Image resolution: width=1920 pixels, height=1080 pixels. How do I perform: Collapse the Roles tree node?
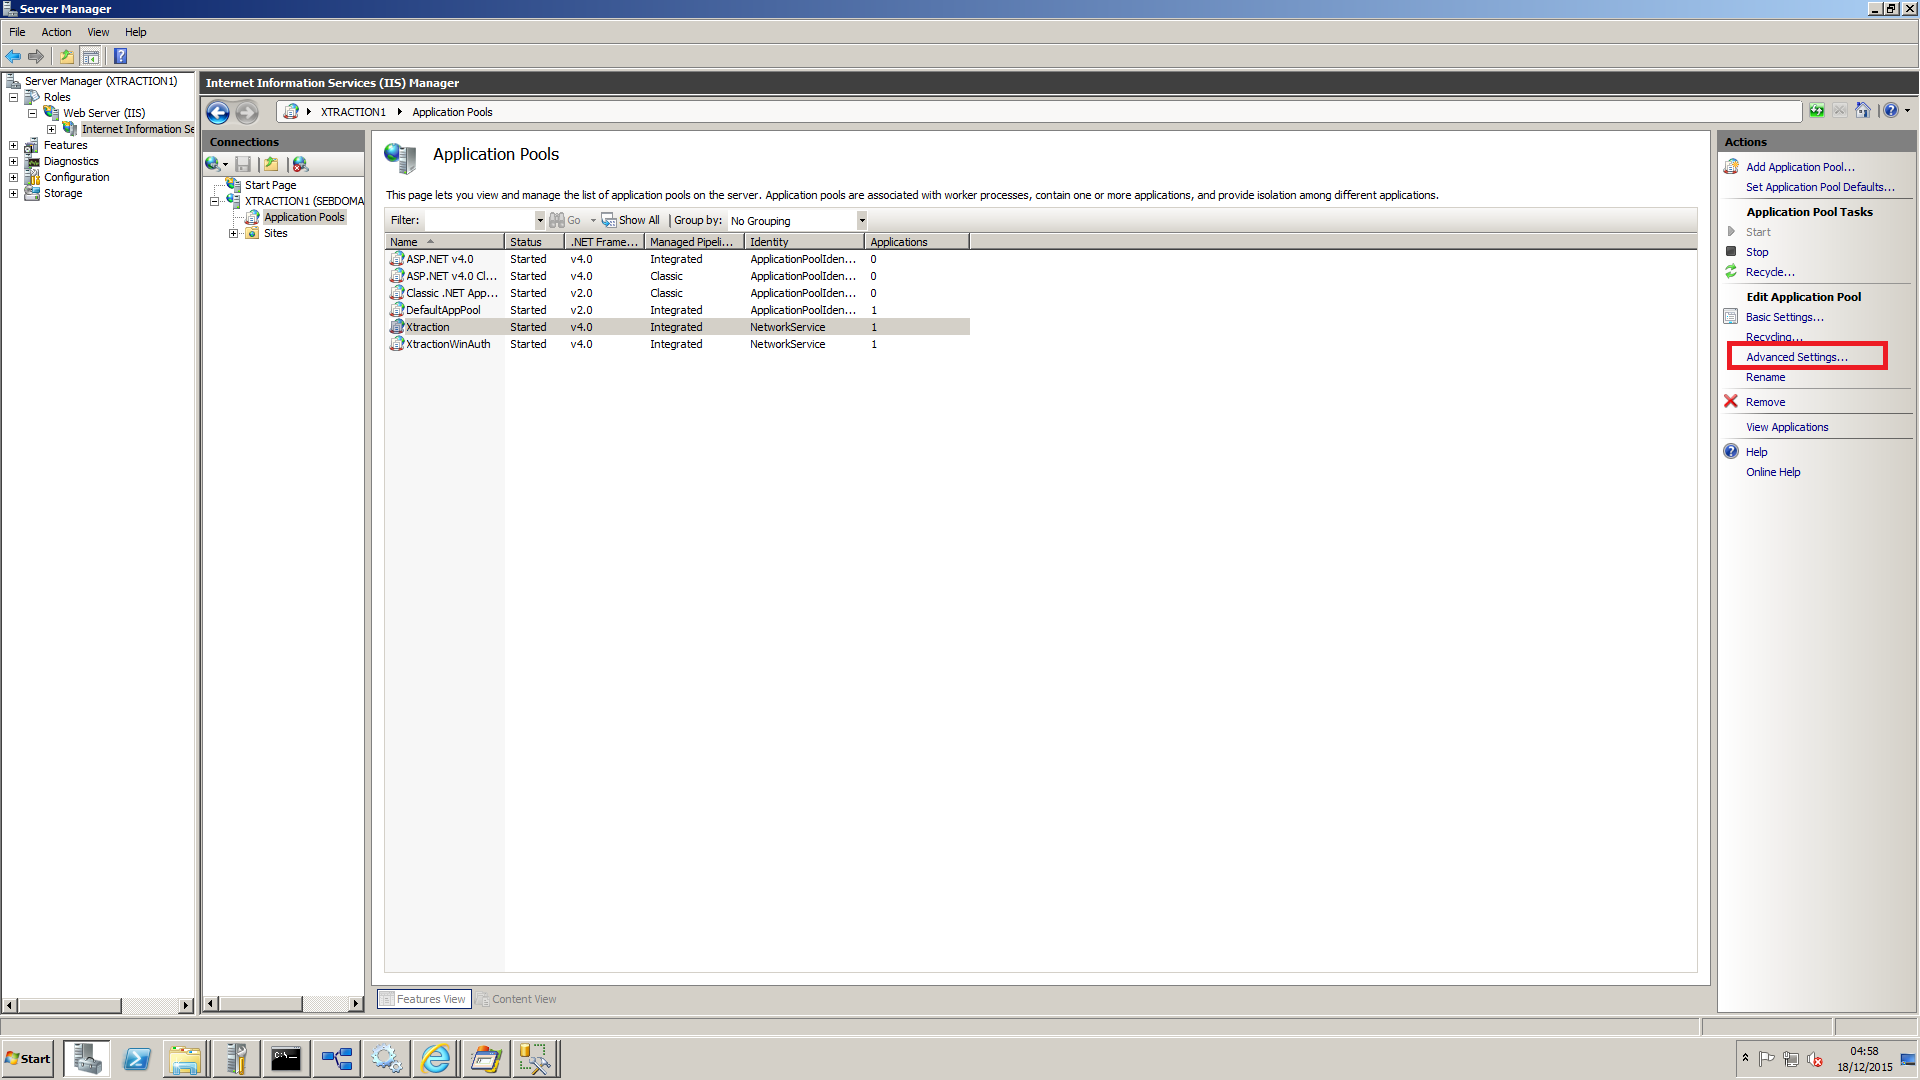[14, 97]
